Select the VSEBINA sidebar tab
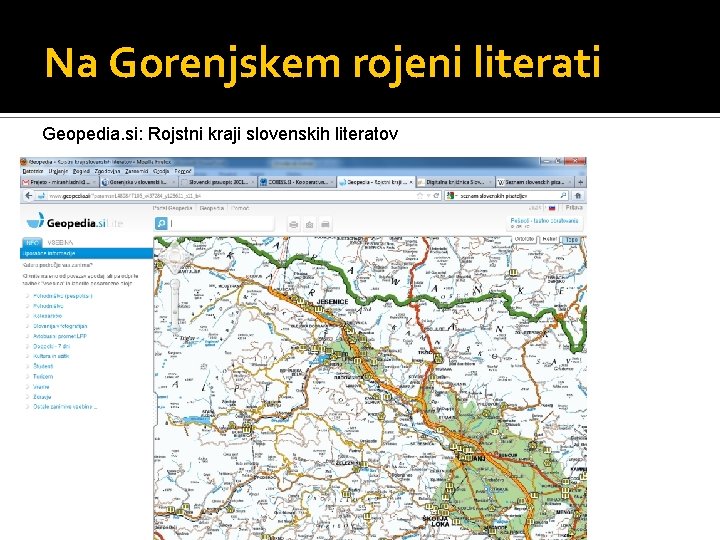 click(x=60, y=243)
